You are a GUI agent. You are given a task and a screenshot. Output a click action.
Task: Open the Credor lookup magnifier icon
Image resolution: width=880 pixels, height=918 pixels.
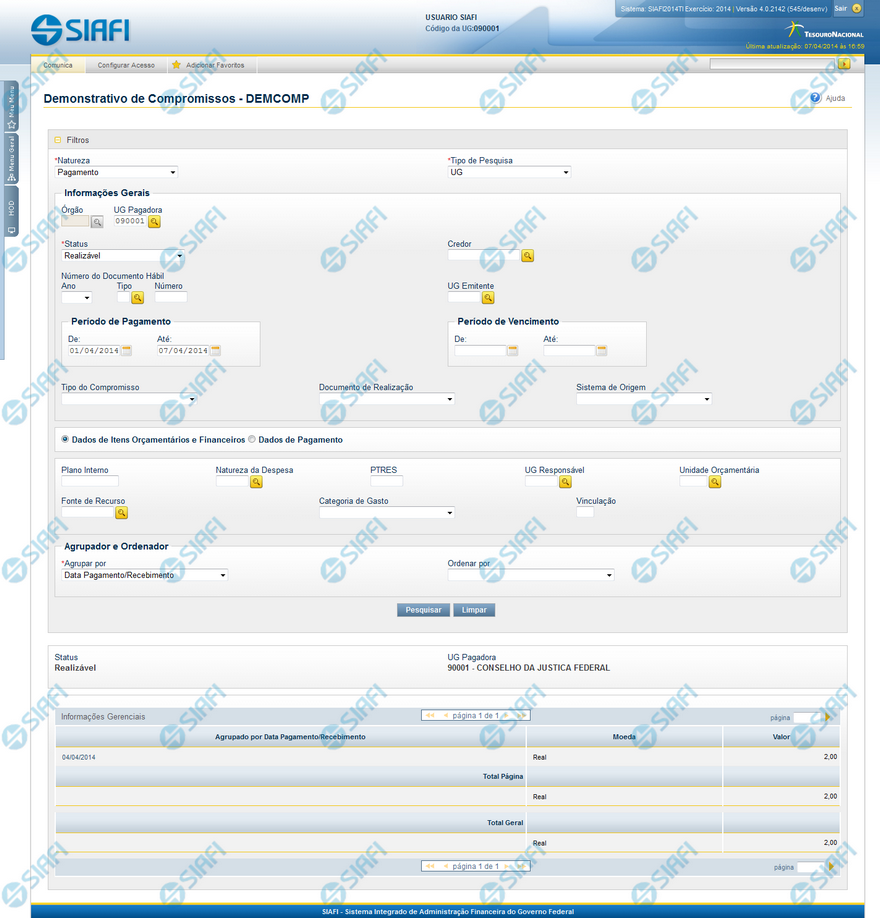pyautogui.click(x=528, y=256)
